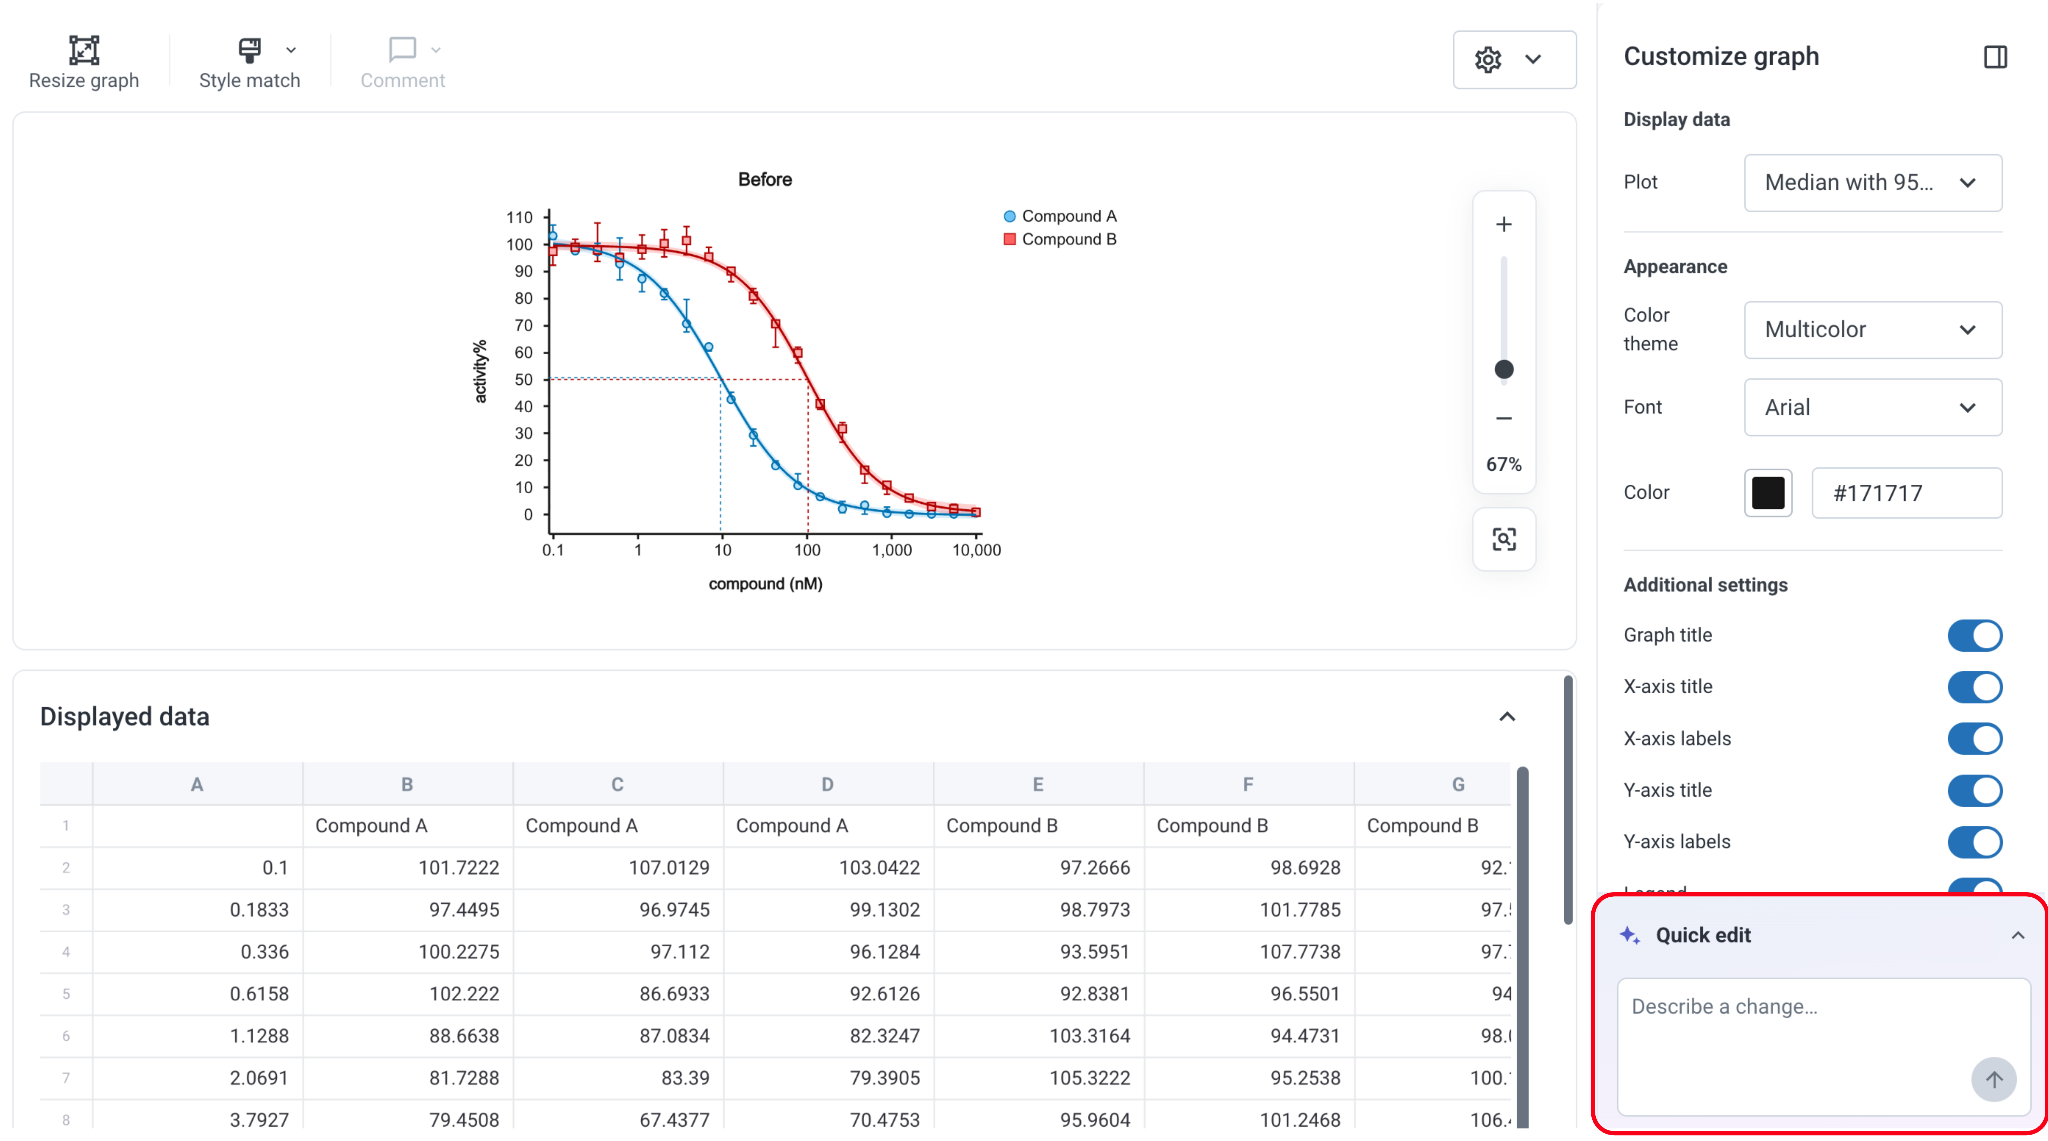
Task: Click the Compound B legend entry
Action: (1060, 239)
